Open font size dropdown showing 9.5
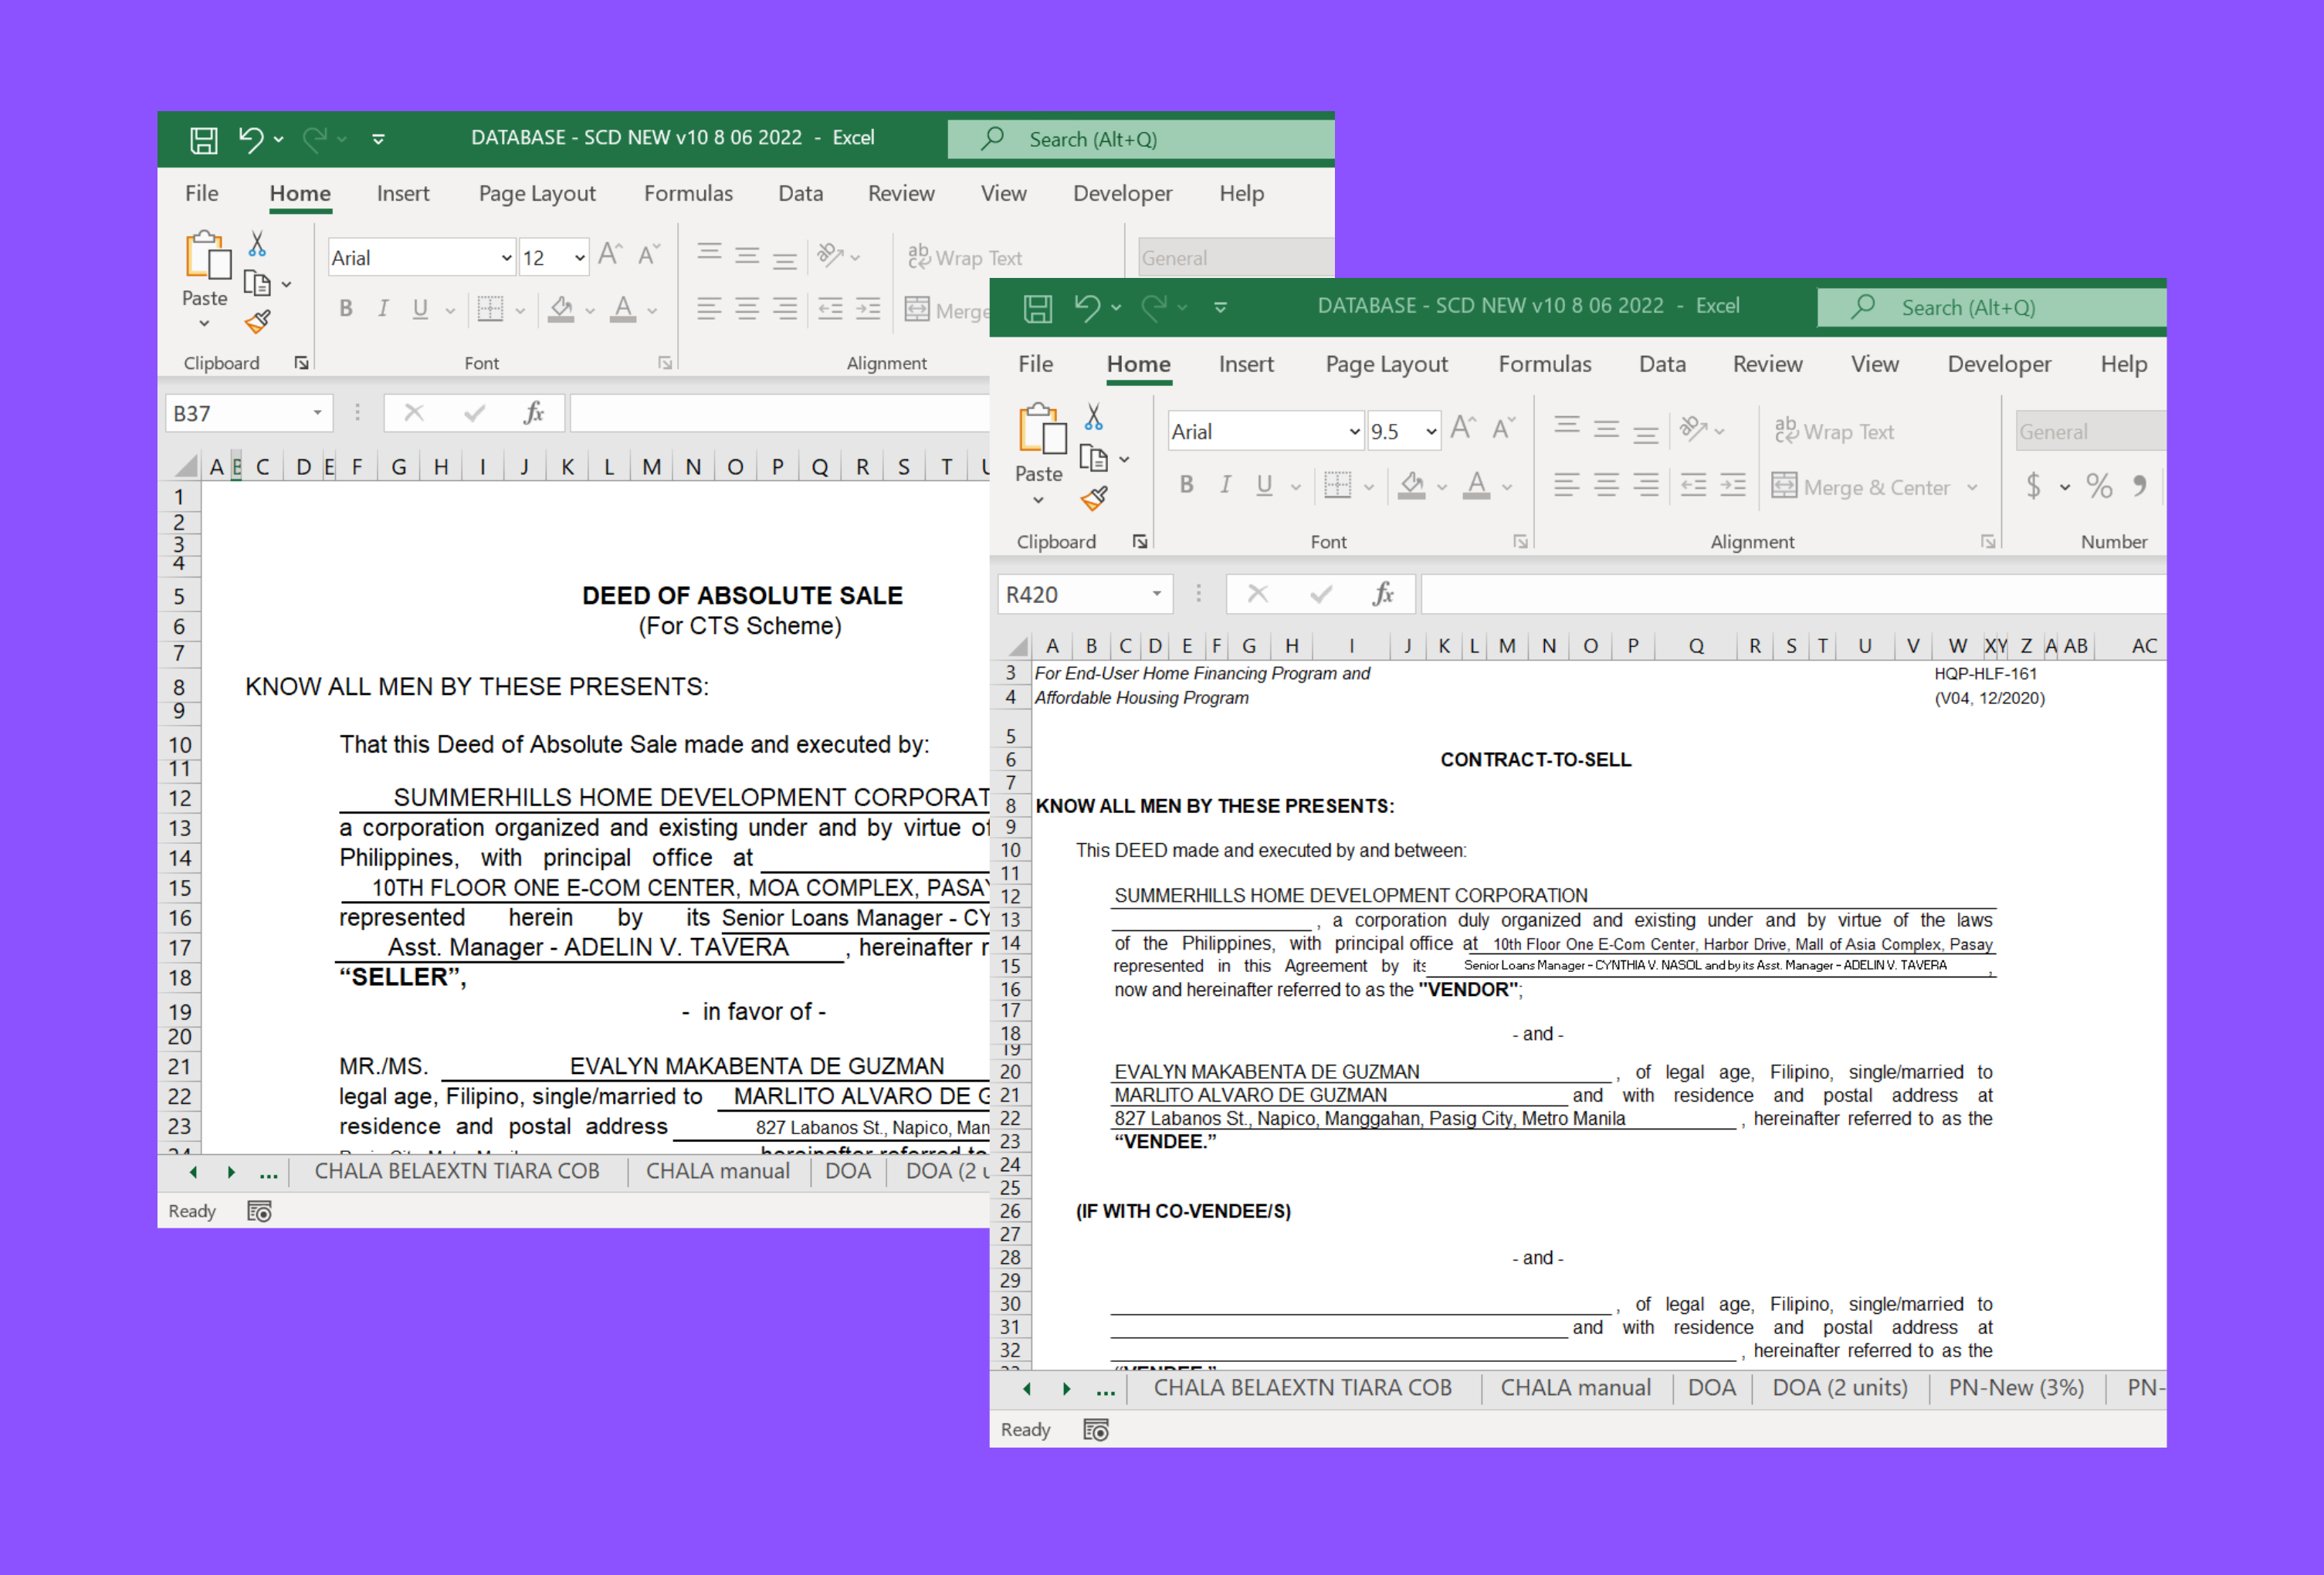 click(x=1431, y=432)
